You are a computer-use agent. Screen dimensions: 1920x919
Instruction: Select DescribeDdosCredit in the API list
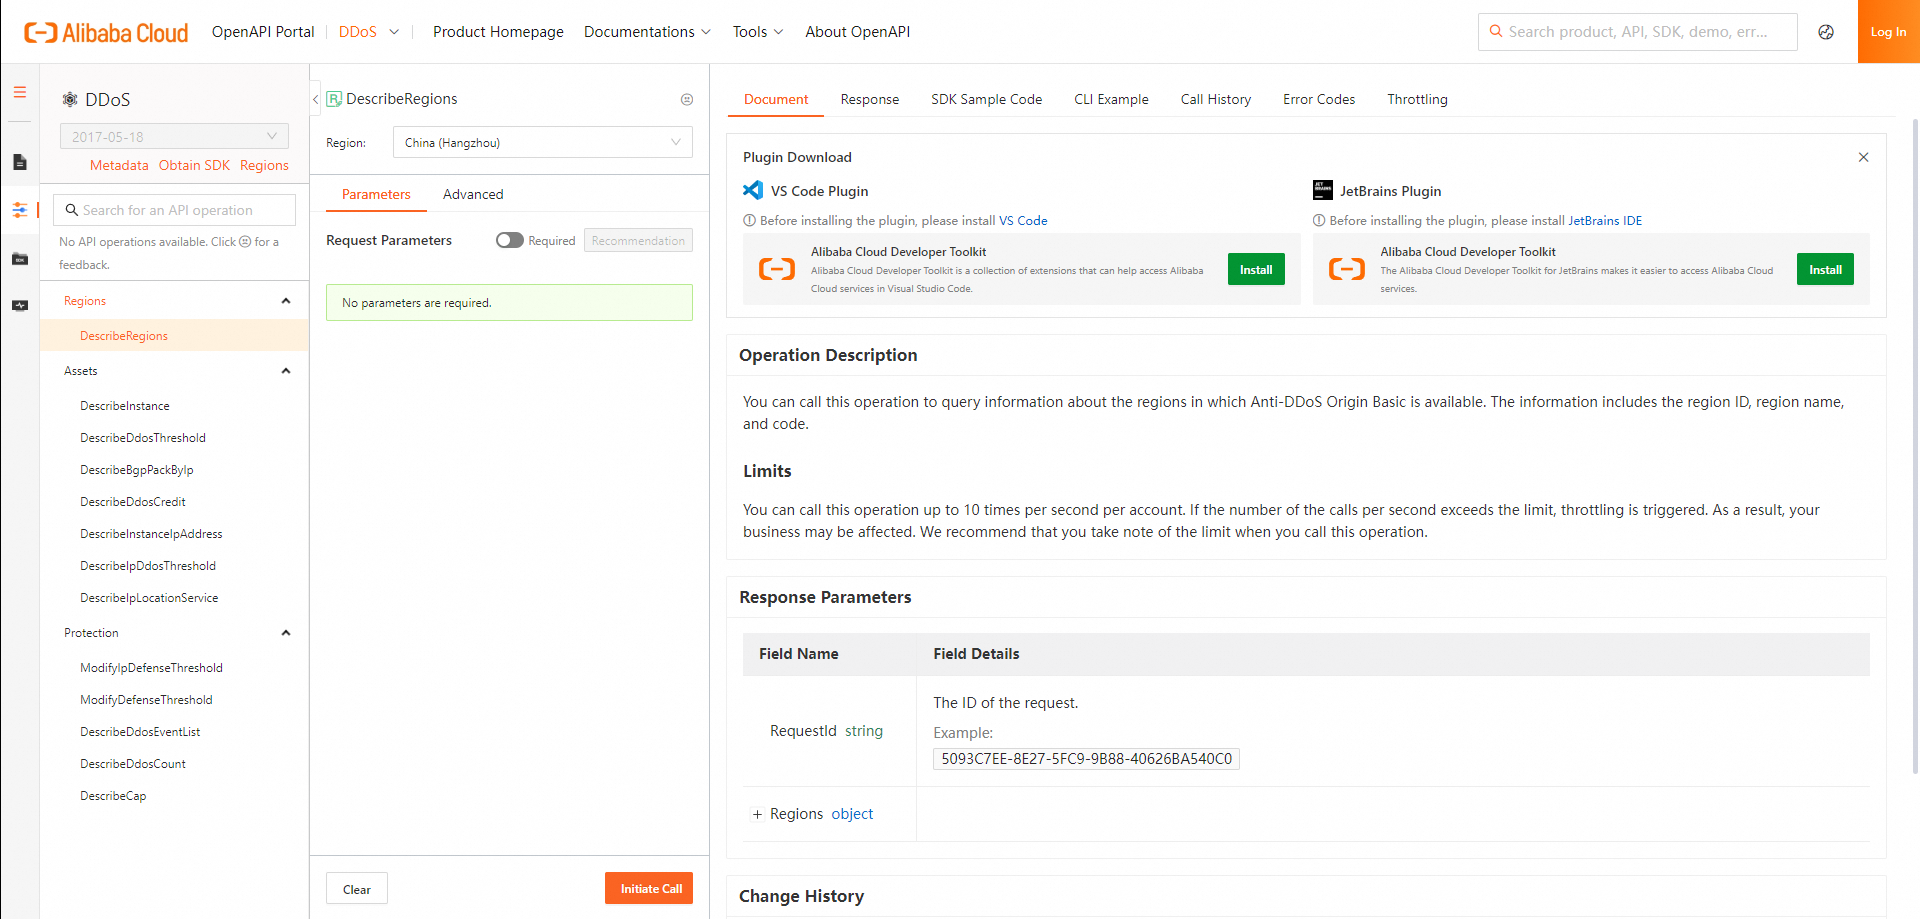pyautogui.click(x=133, y=502)
